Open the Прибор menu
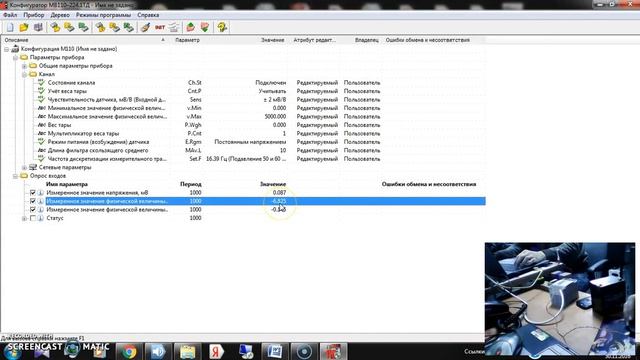The width and height of the screenshot is (640, 360). (34, 15)
